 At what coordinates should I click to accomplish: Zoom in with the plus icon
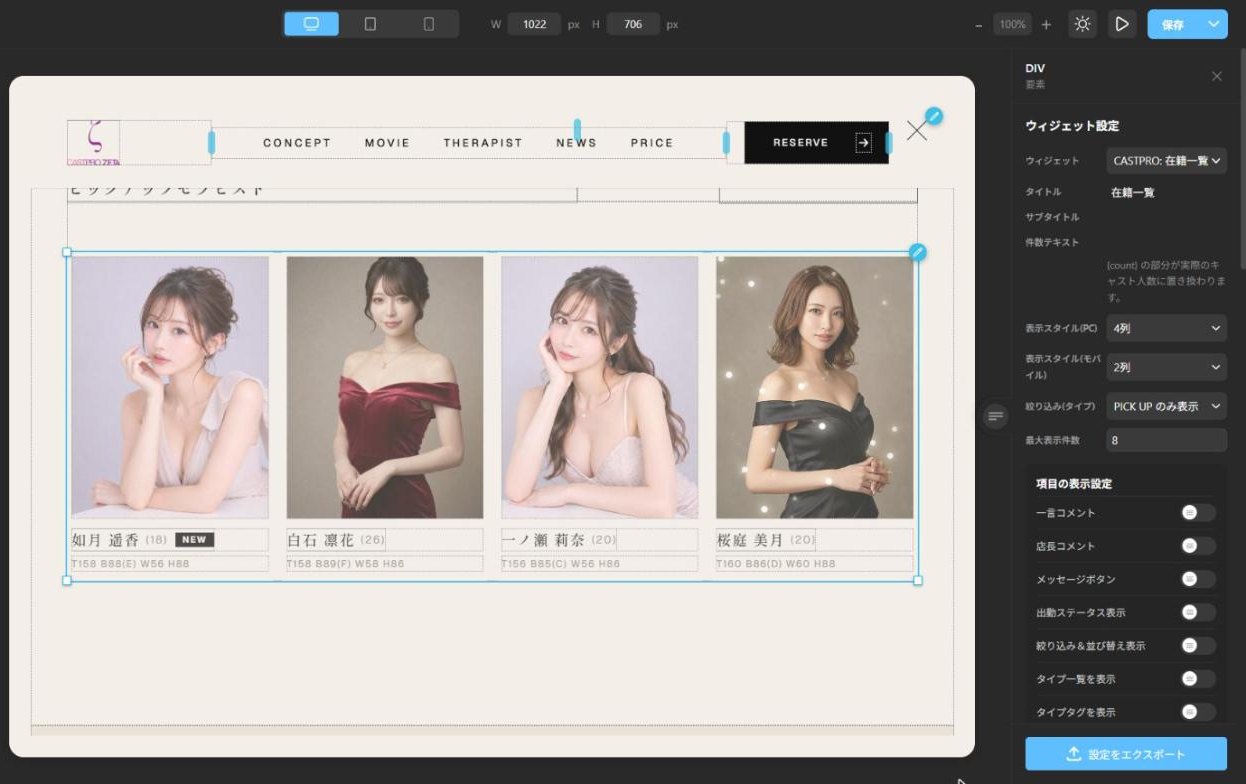pos(1046,24)
